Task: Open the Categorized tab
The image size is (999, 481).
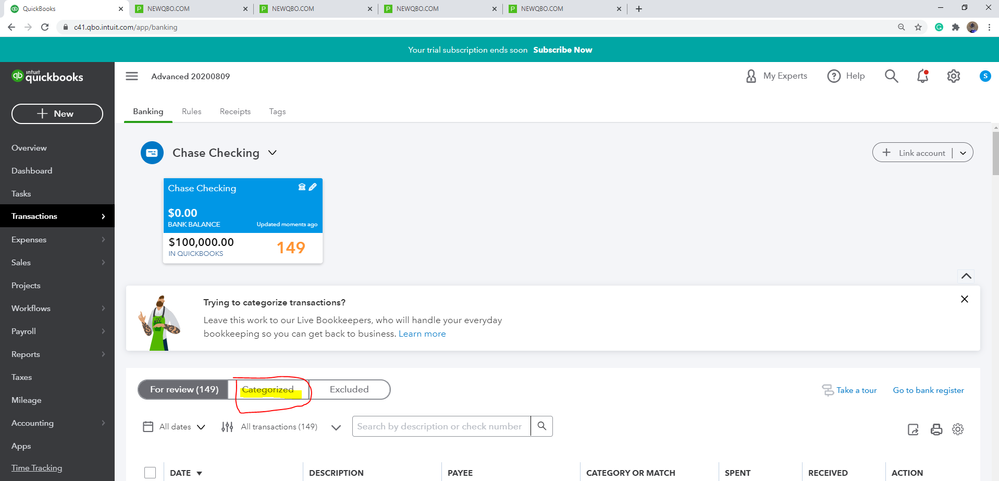Action: [268, 389]
